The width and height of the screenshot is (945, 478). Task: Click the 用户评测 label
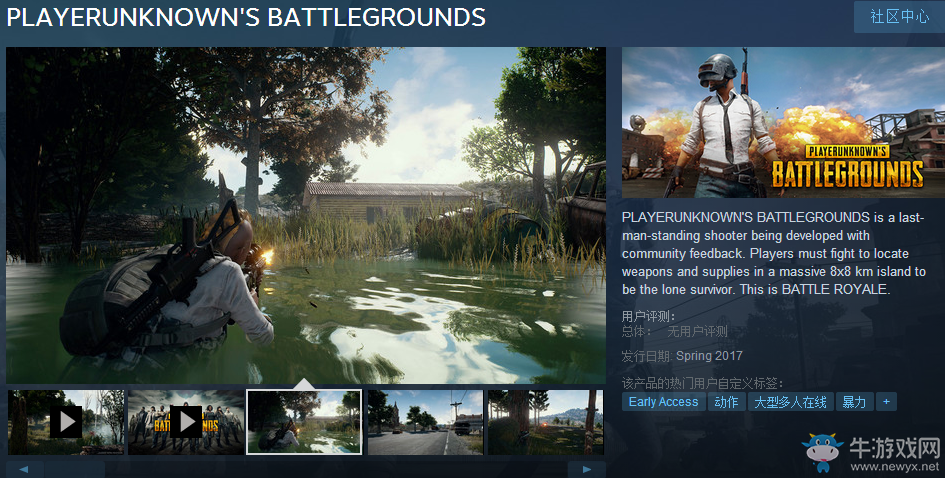point(648,316)
